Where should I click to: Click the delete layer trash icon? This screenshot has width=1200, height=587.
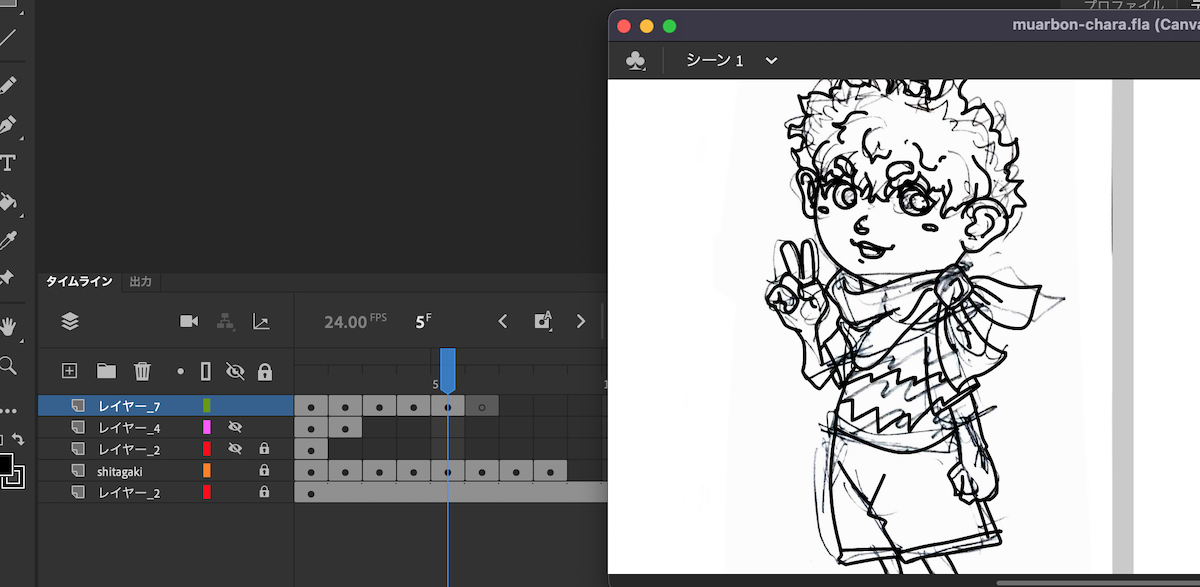pyautogui.click(x=142, y=371)
